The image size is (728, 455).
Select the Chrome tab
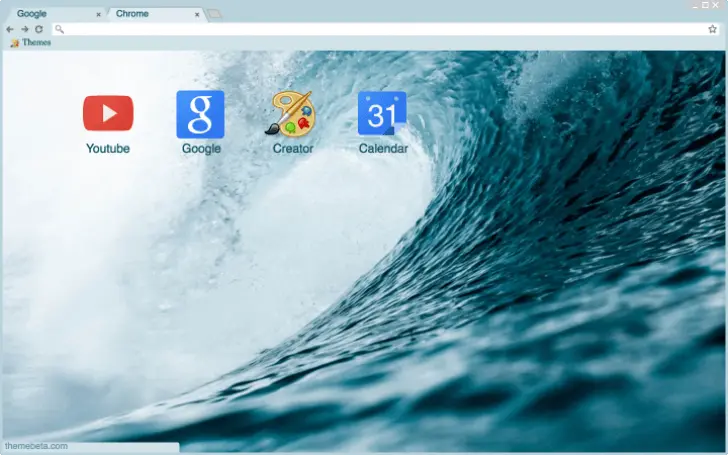pyautogui.click(x=145, y=14)
